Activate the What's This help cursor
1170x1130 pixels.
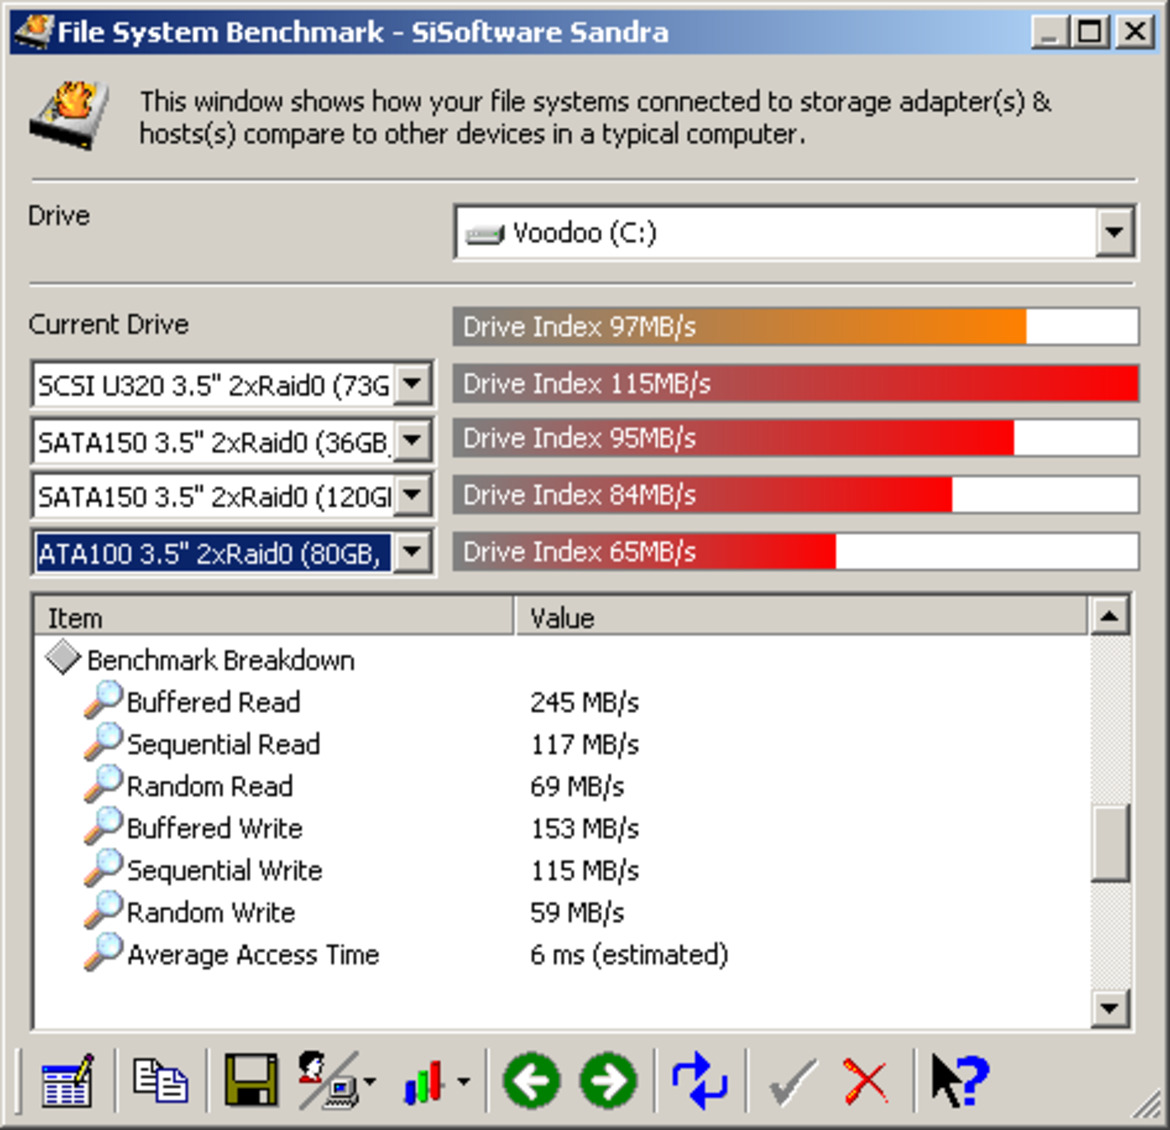pyautogui.click(x=960, y=1080)
